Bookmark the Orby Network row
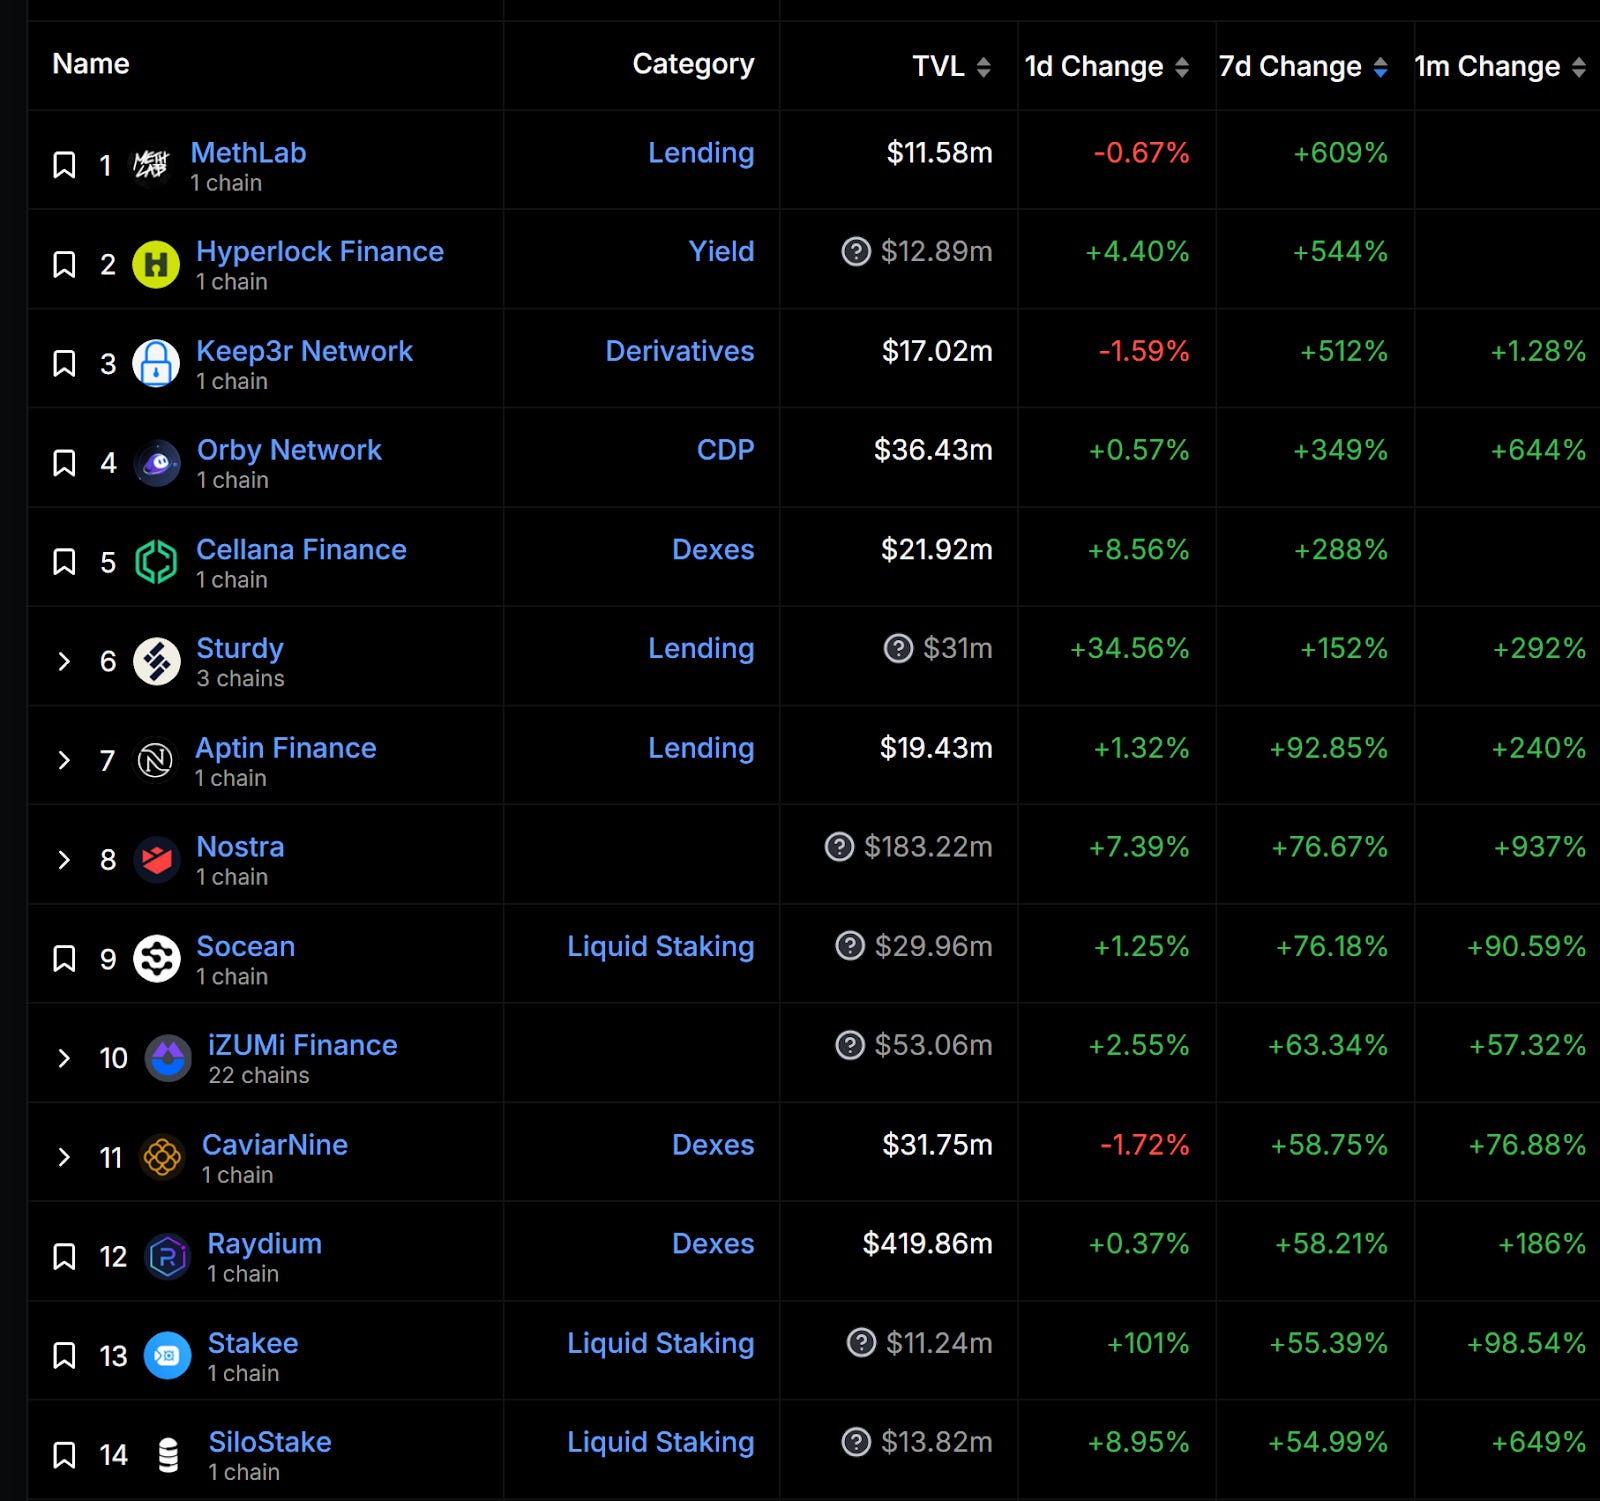This screenshot has height=1501, width=1600. point(64,463)
